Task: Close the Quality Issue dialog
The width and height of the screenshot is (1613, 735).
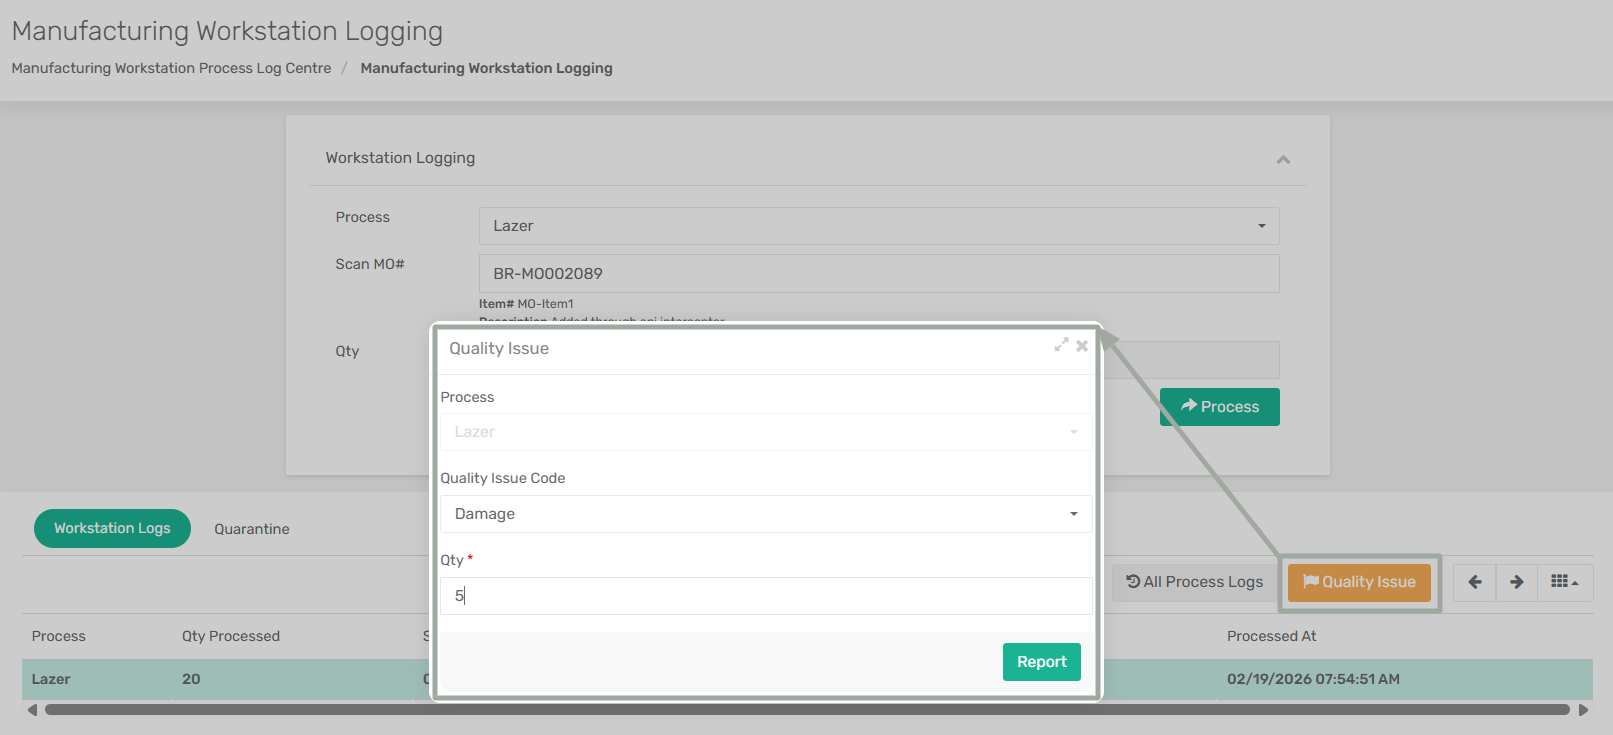Action: 1082,346
